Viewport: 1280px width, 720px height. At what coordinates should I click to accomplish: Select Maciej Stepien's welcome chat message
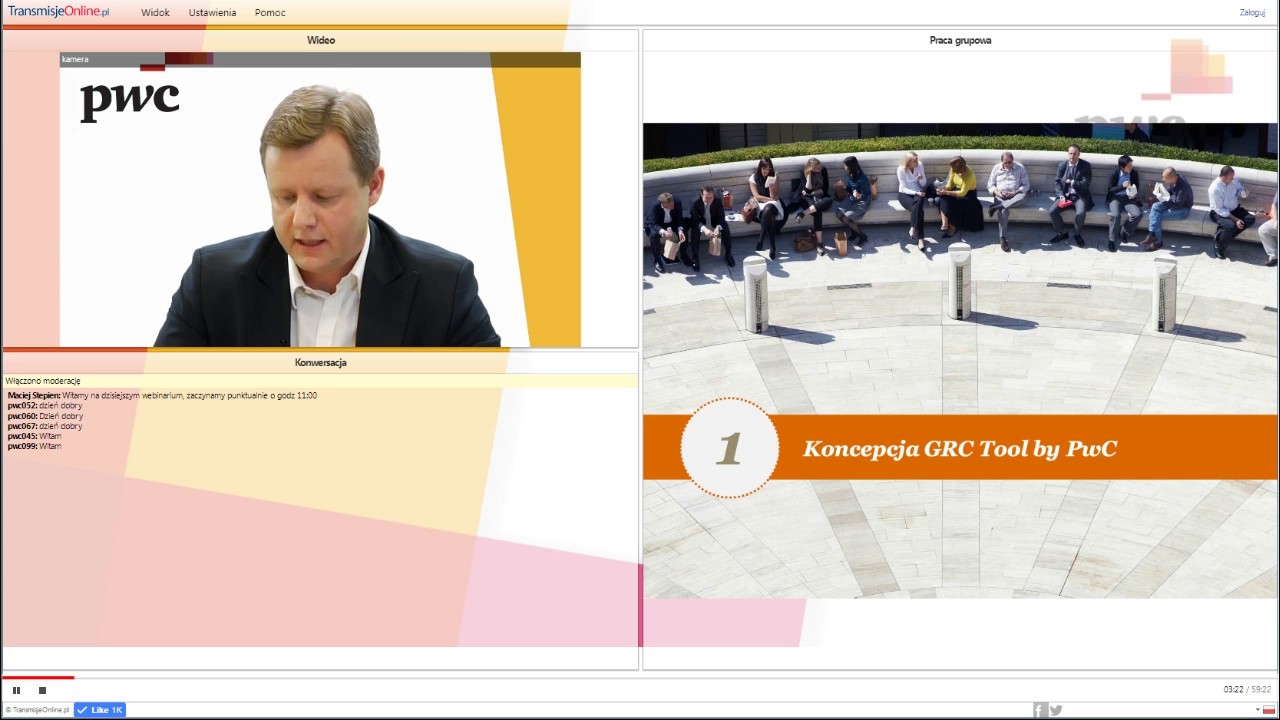162,396
